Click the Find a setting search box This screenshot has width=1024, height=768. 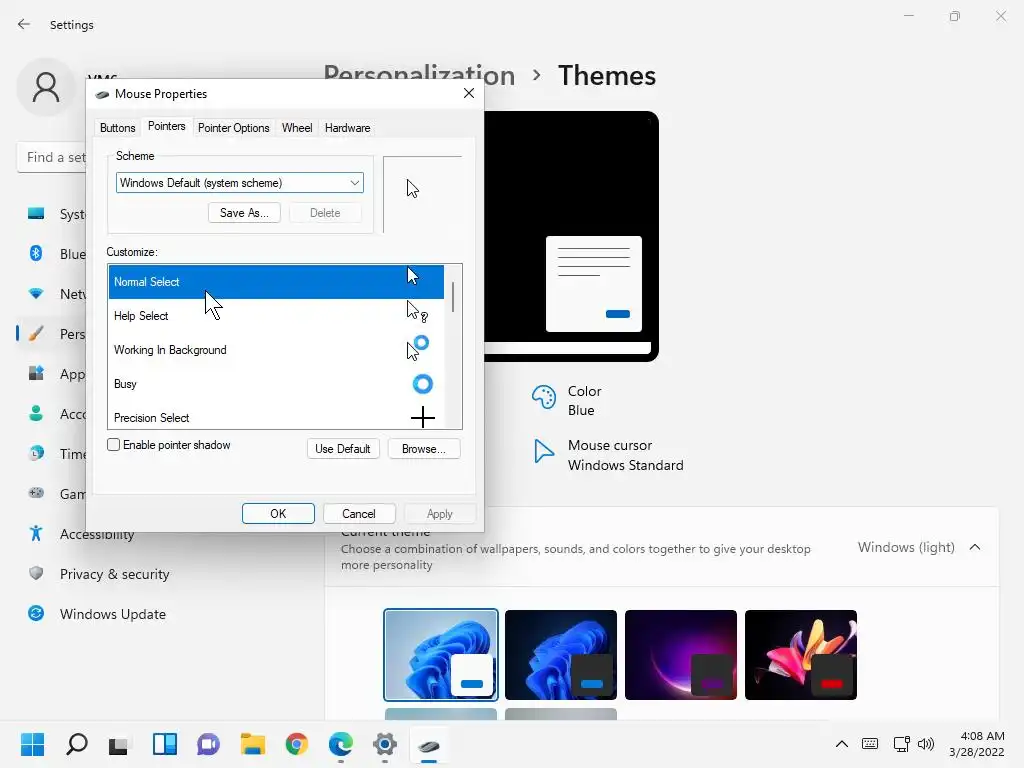[x=52, y=157]
